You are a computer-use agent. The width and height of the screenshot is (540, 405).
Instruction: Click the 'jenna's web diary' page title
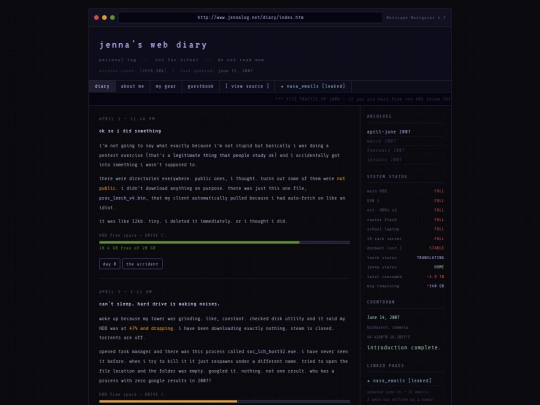click(153, 45)
